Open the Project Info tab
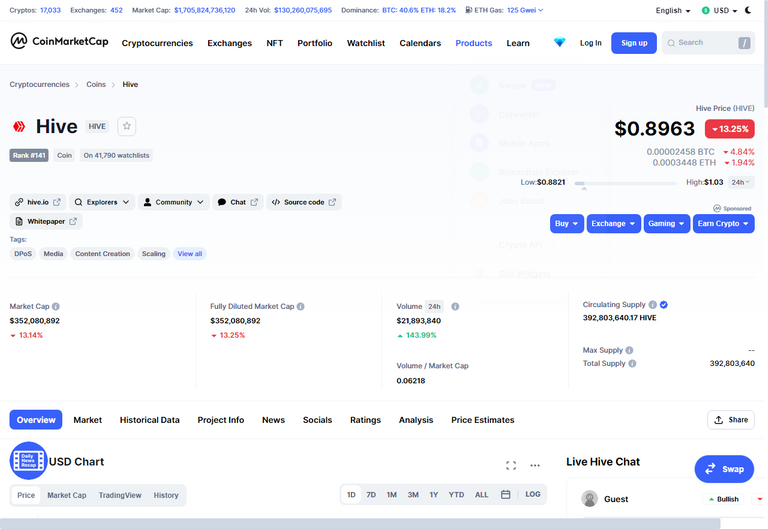768x529 pixels. 220,420
